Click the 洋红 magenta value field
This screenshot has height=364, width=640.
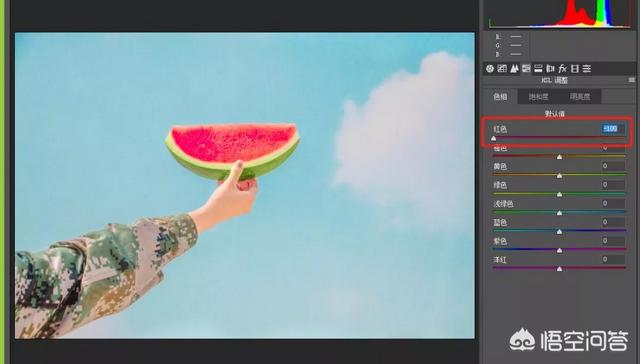pos(612,259)
